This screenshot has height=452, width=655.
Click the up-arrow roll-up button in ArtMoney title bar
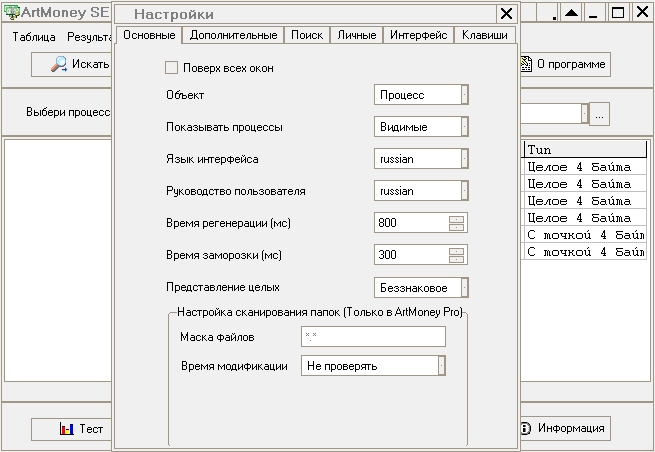[x=571, y=13]
